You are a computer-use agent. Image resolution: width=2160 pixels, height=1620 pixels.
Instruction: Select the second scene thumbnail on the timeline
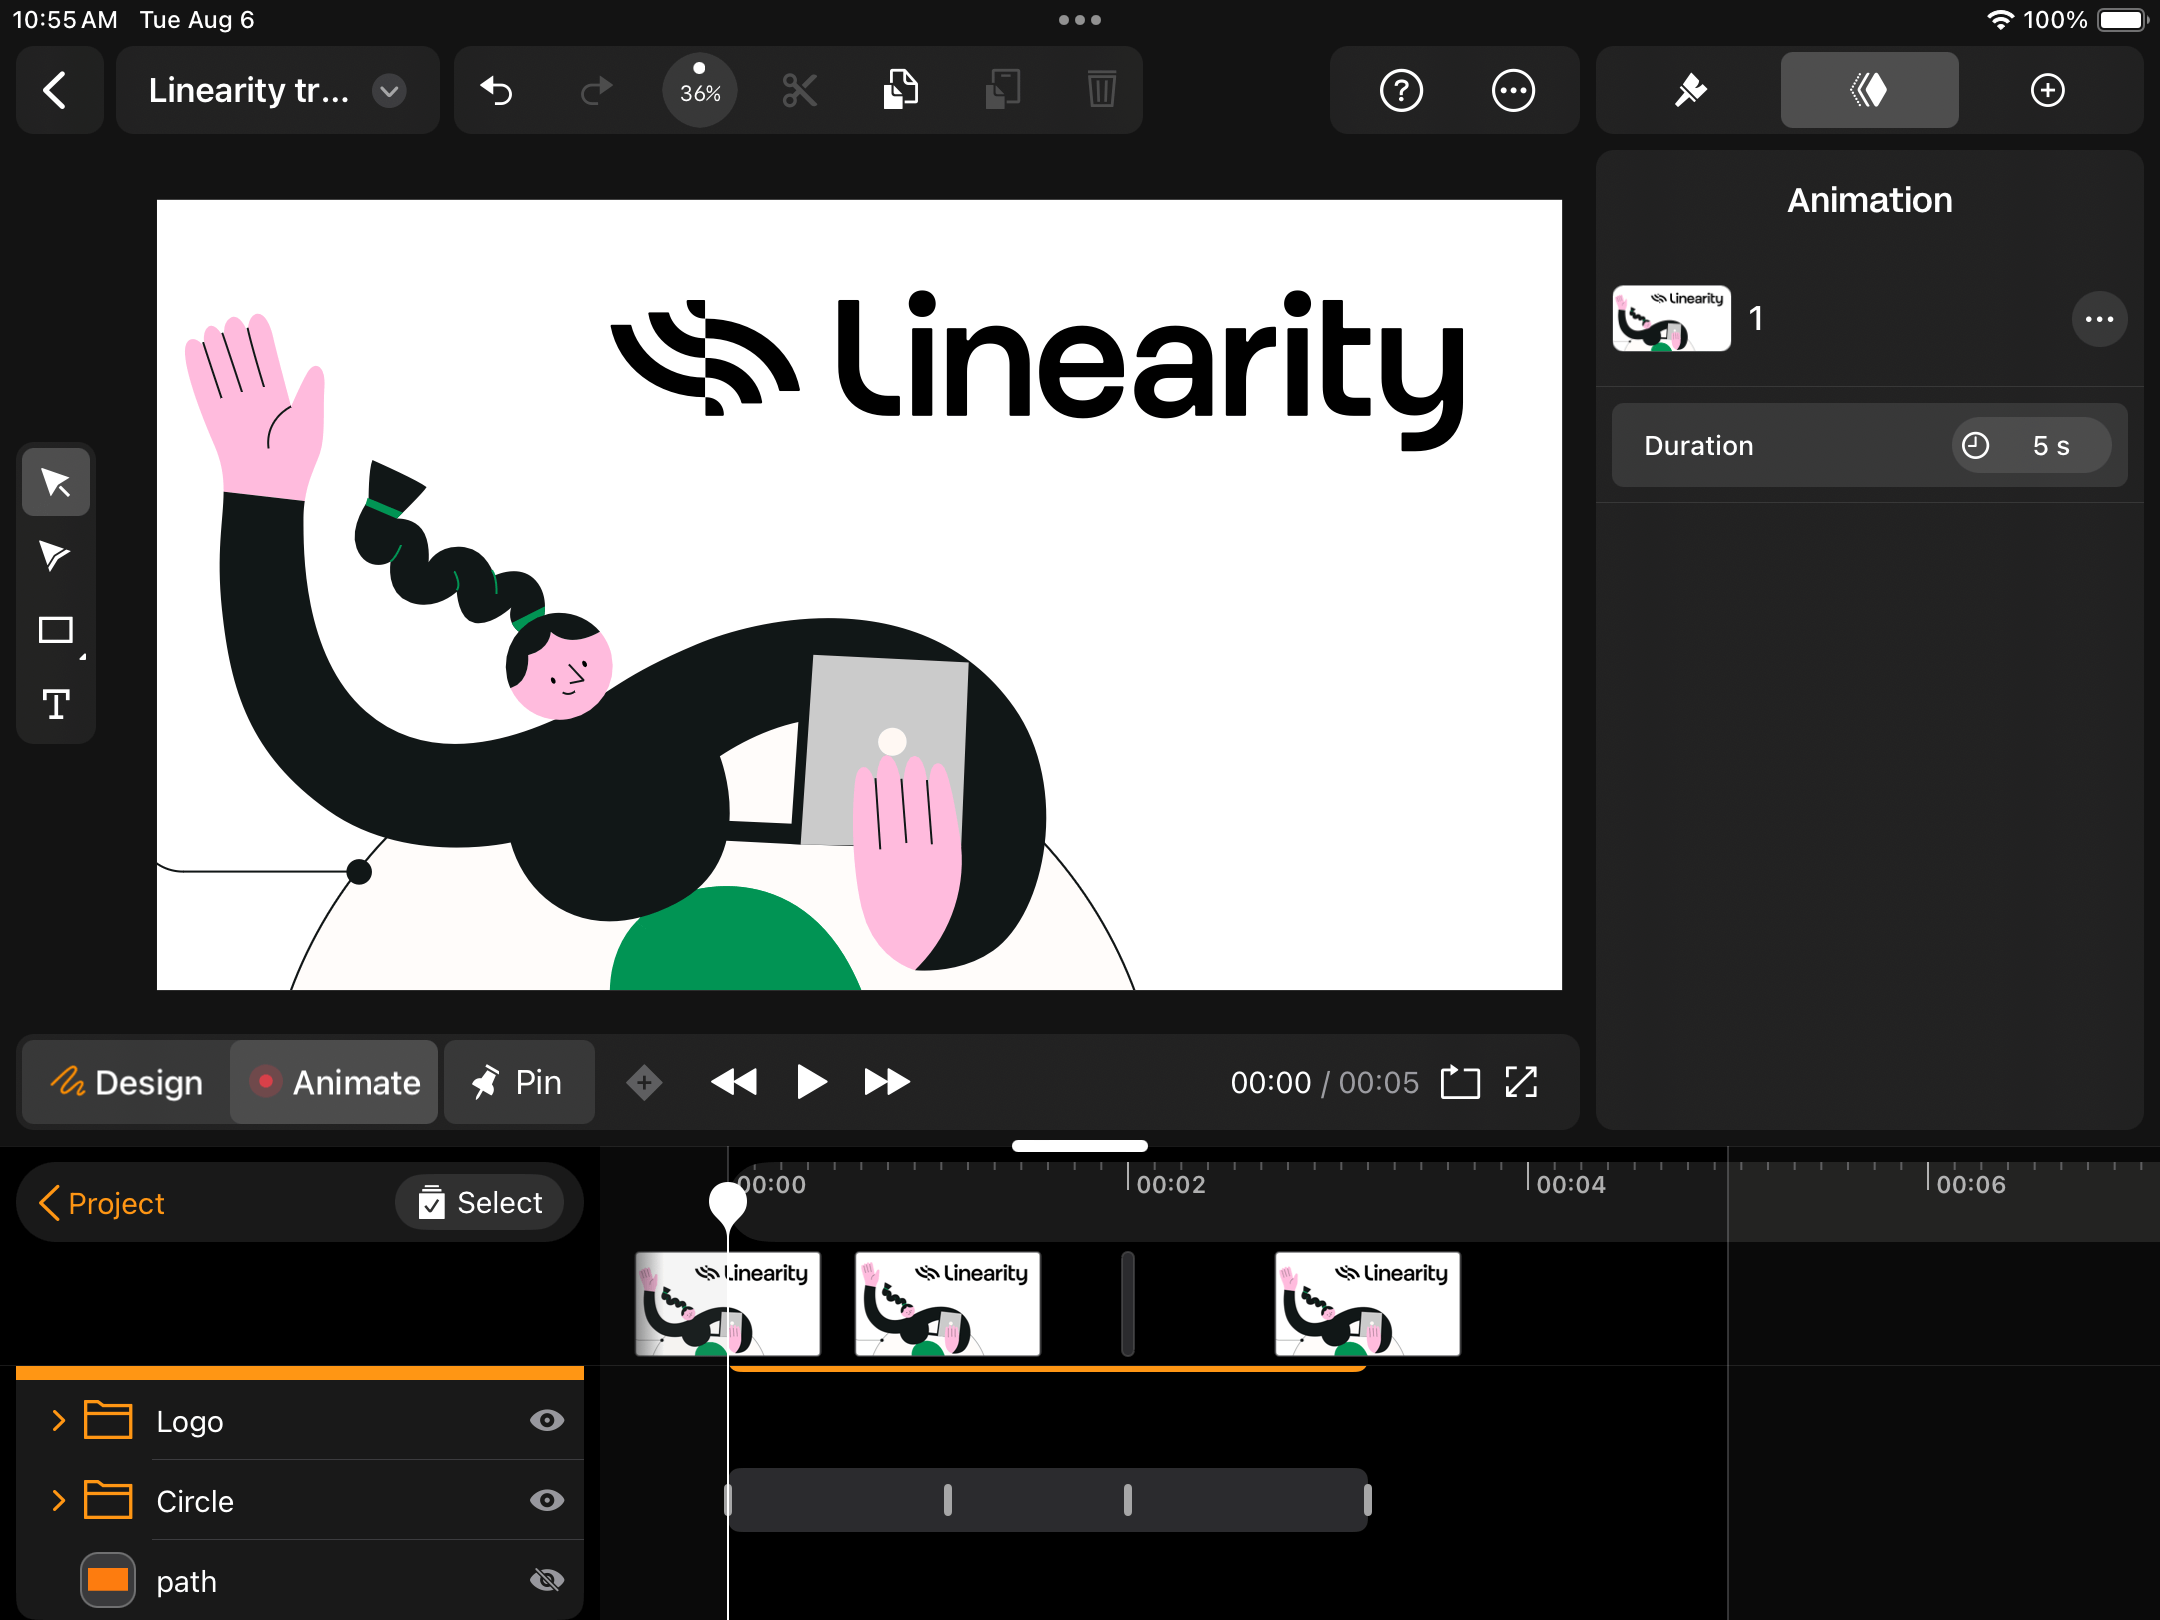948,1304
